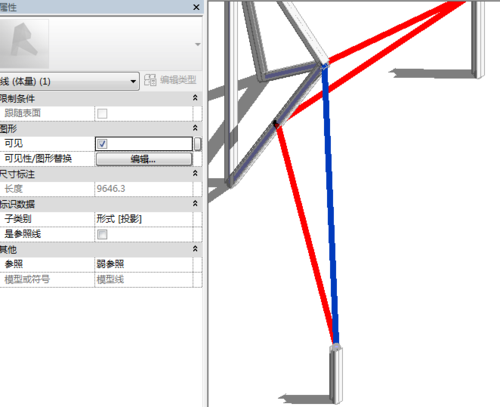Select the 子类别 property label
The image size is (500, 407).
click(18, 219)
